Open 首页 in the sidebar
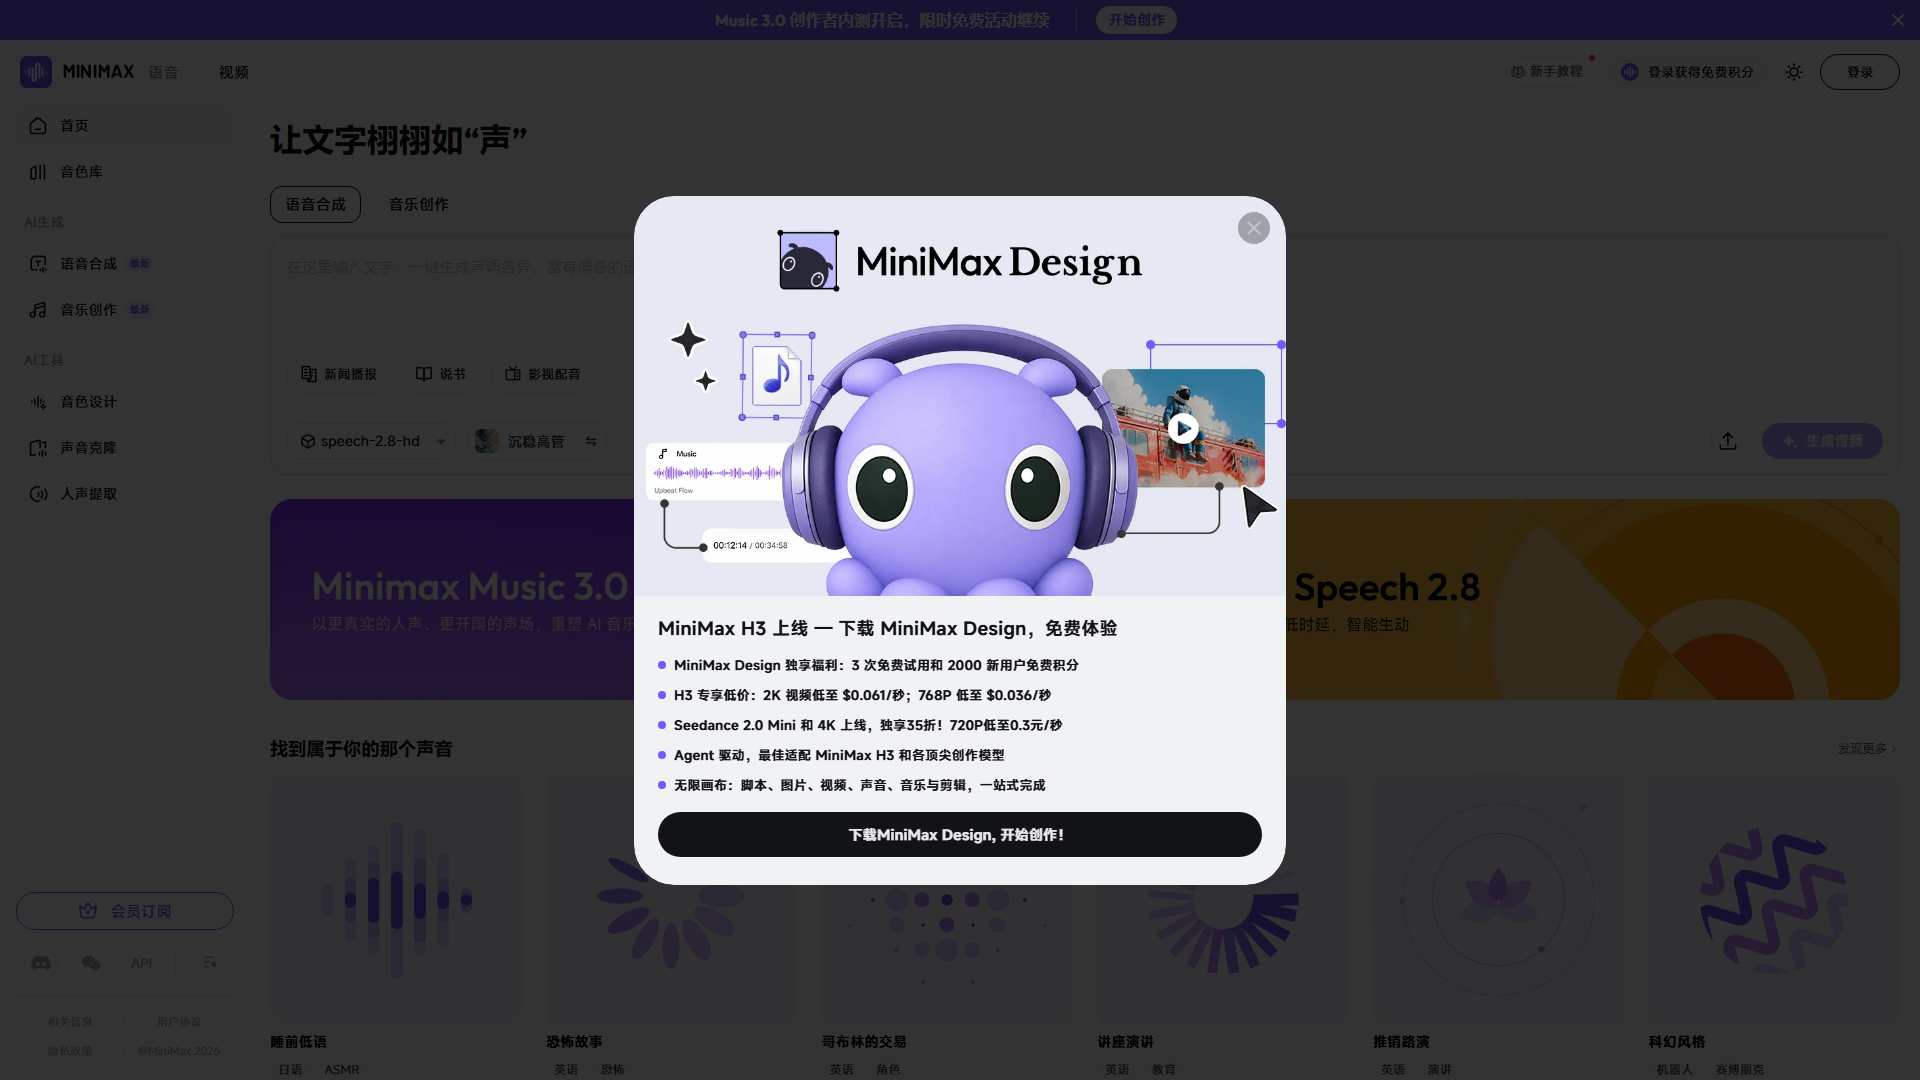Viewport: 1920px width, 1080px height. pos(125,125)
